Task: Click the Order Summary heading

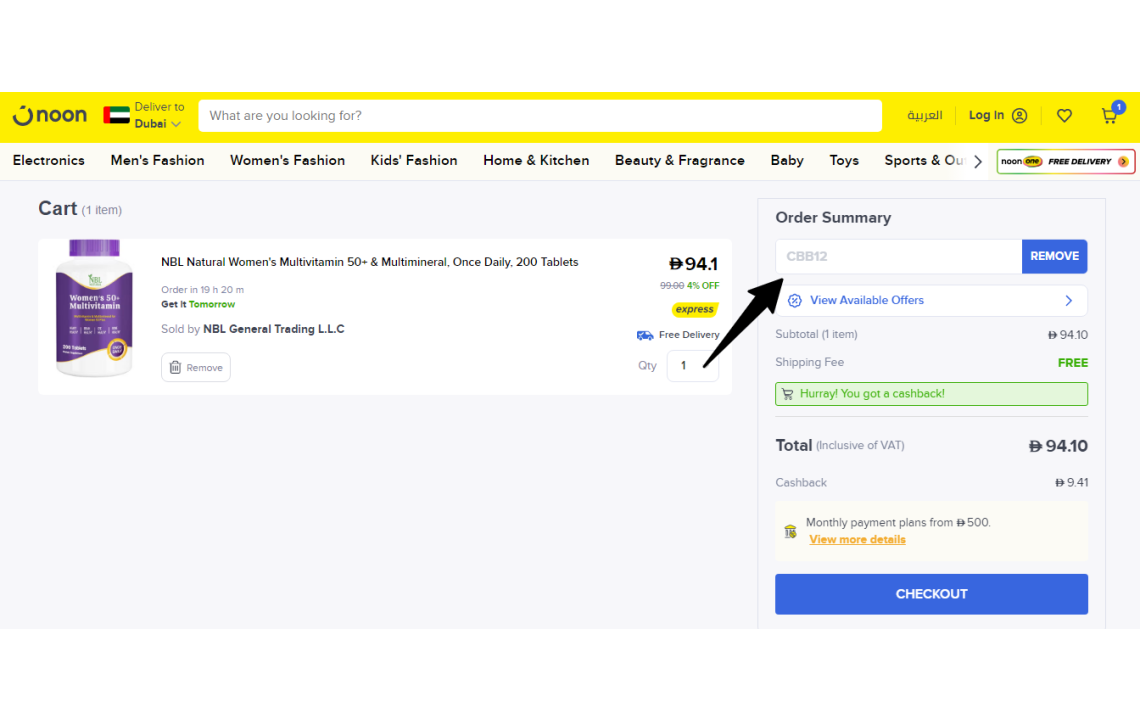Action: 833,217
